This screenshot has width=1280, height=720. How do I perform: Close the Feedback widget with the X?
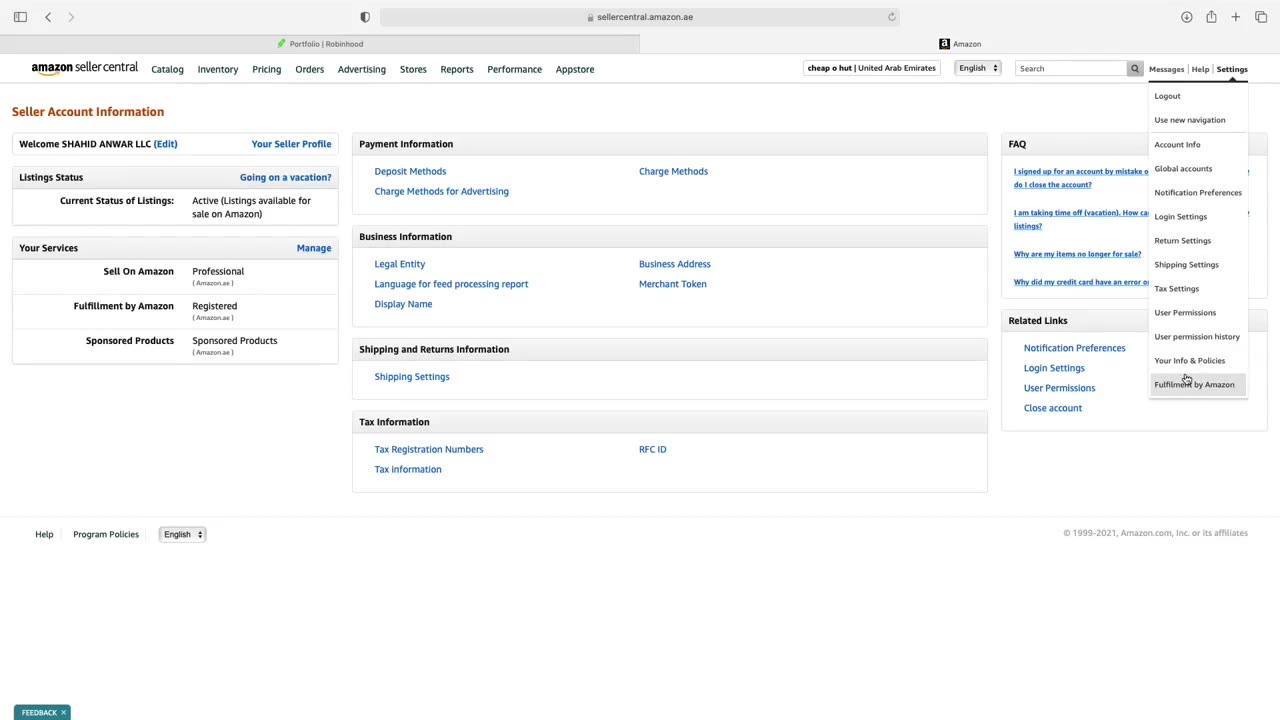pyautogui.click(x=63, y=713)
